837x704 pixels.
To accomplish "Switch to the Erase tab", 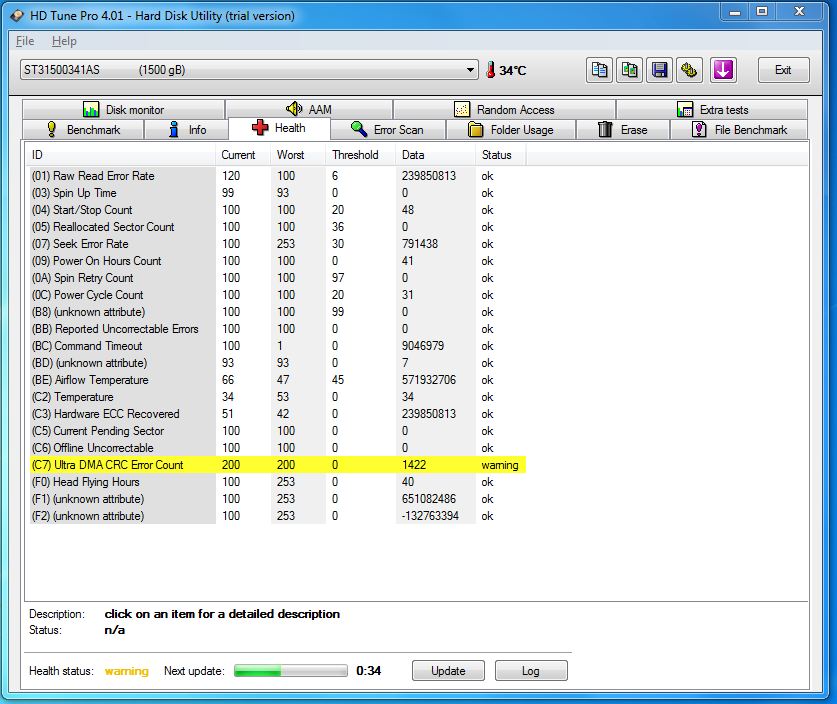I will click(x=622, y=130).
